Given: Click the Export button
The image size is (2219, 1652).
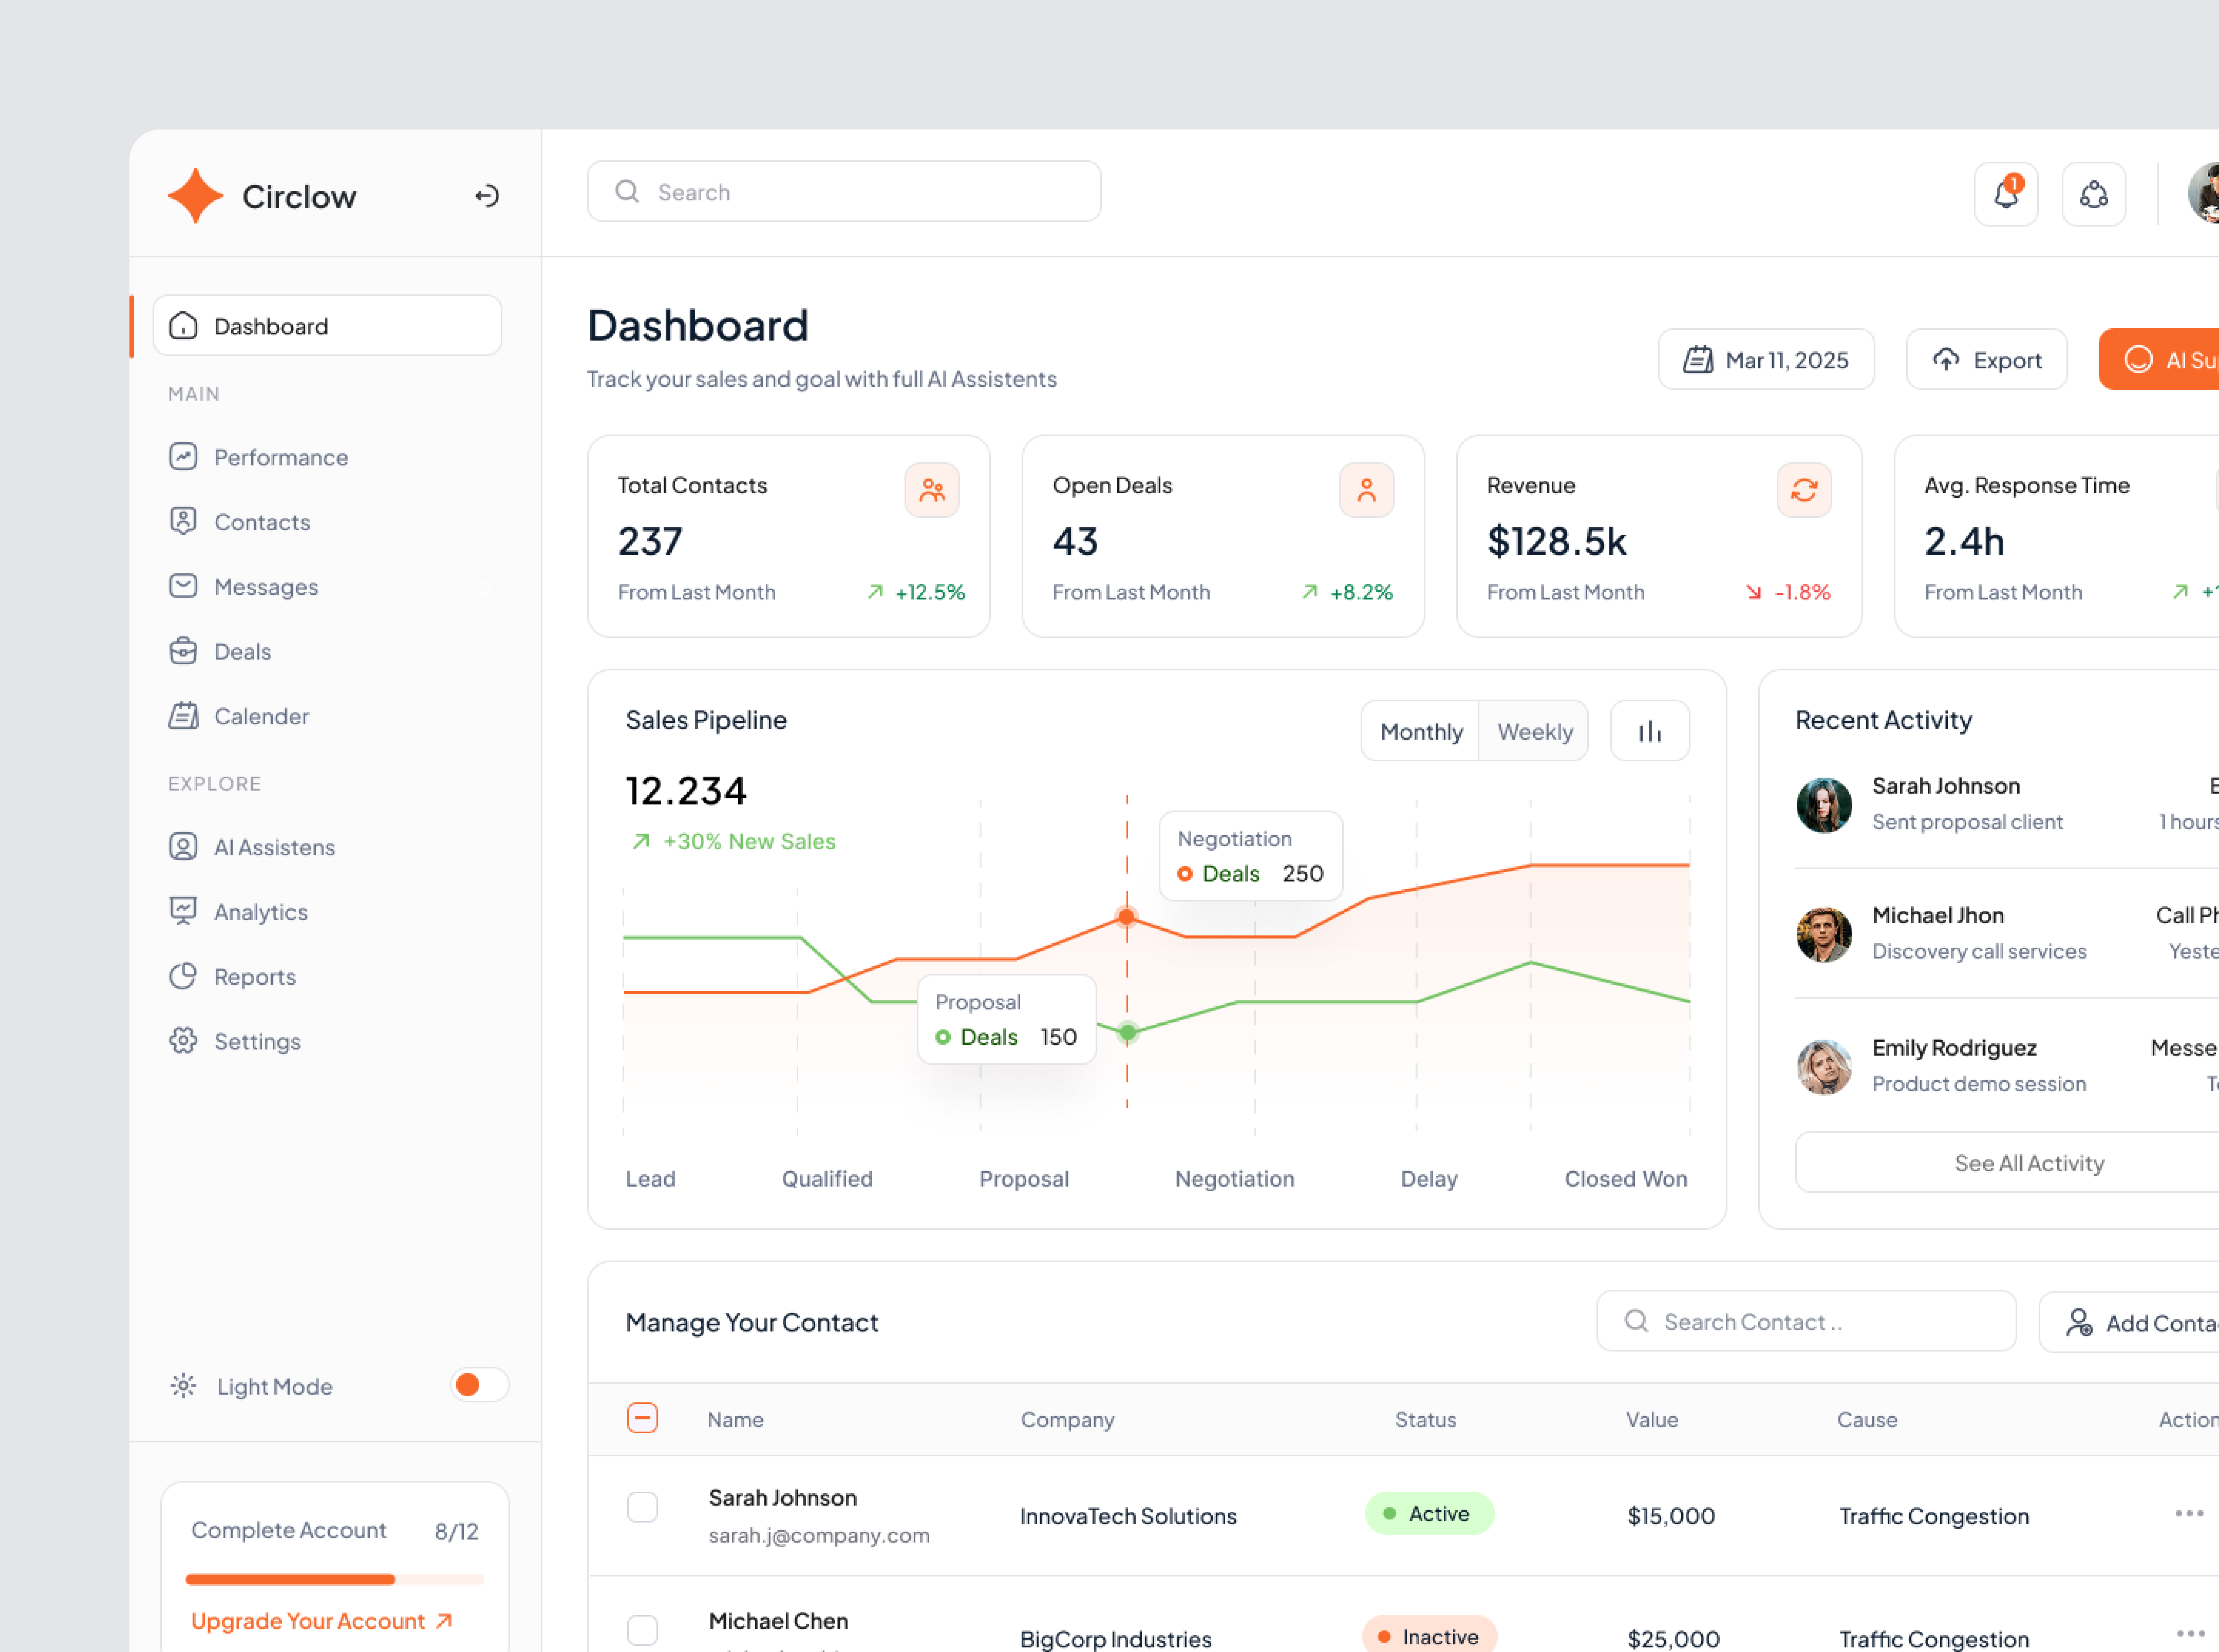Looking at the screenshot, I should pyautogui.click(x=1986, y=359).
